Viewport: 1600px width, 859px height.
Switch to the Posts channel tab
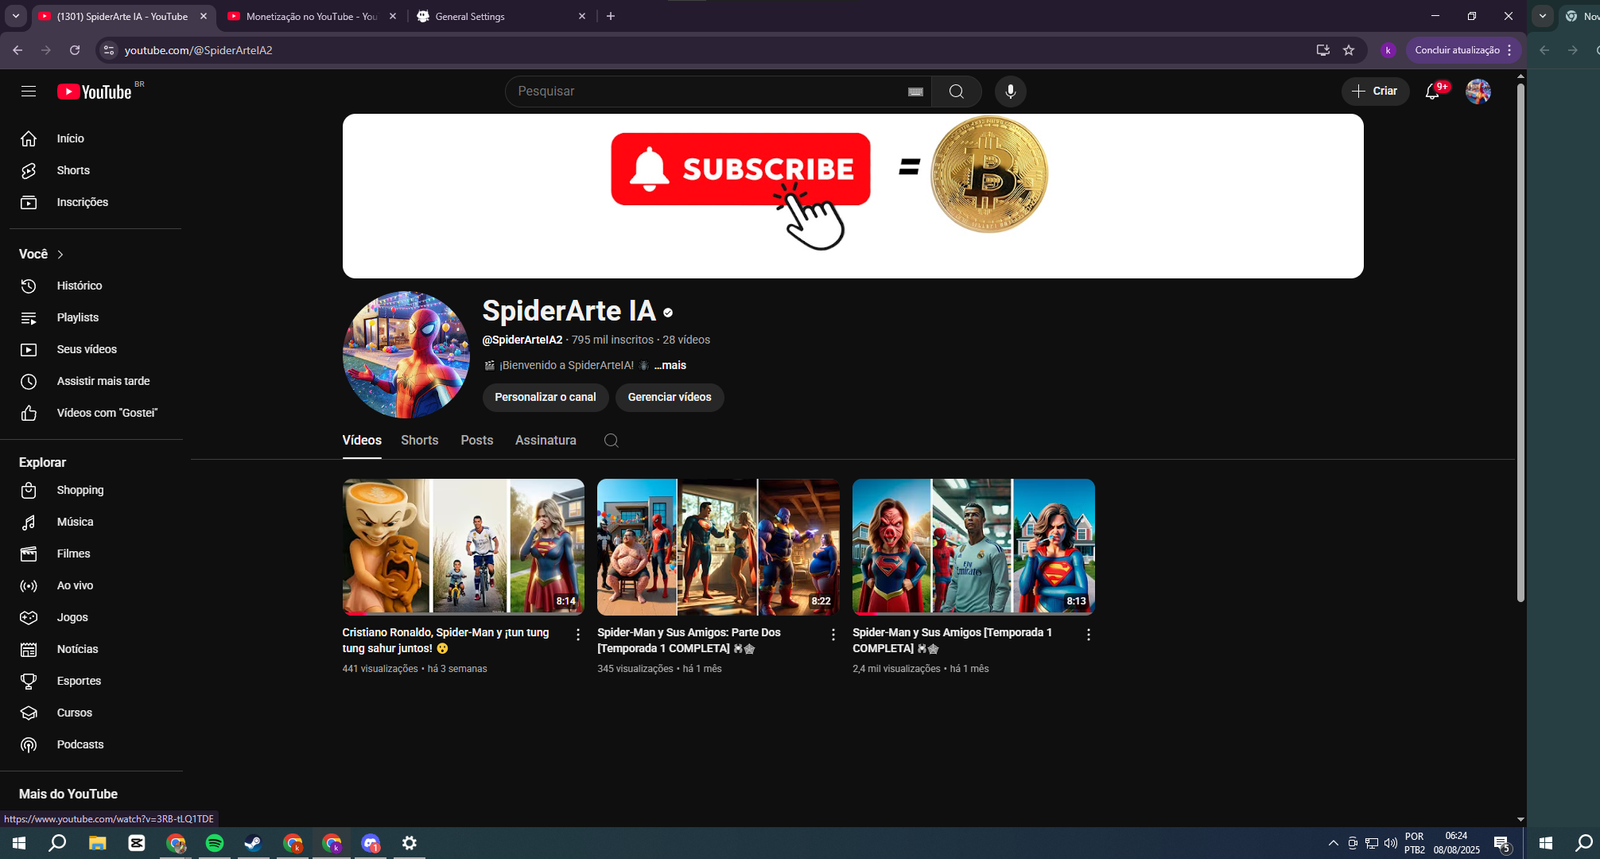click(x=477, y=441)
